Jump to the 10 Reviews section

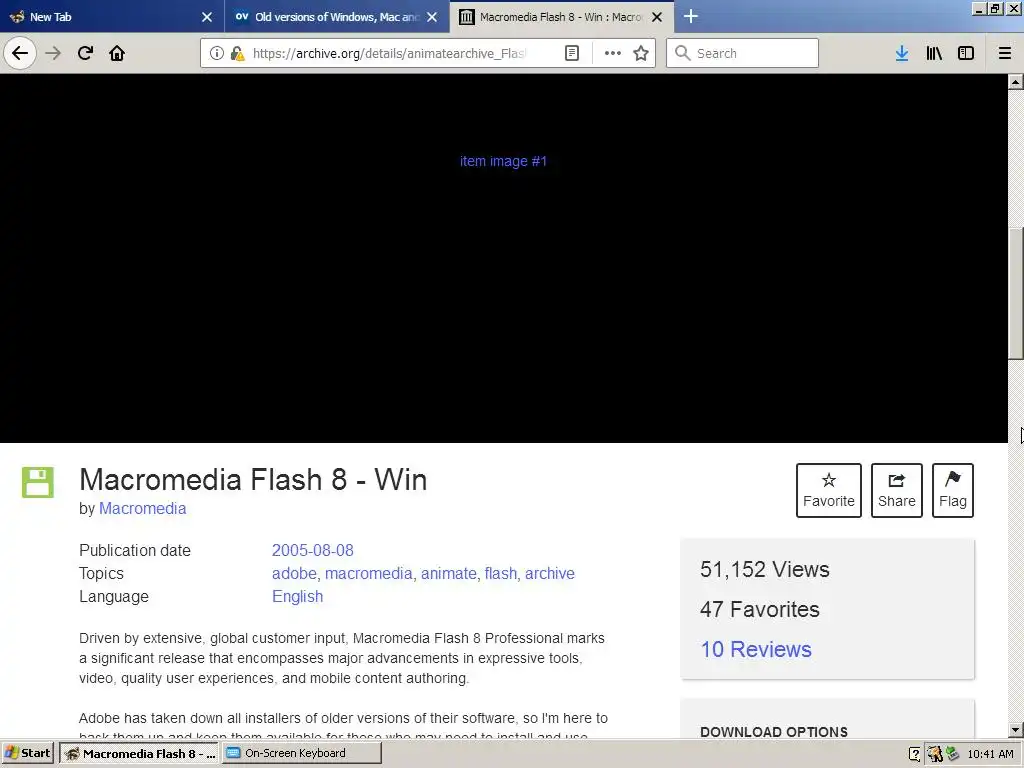[x=756, y=649]
